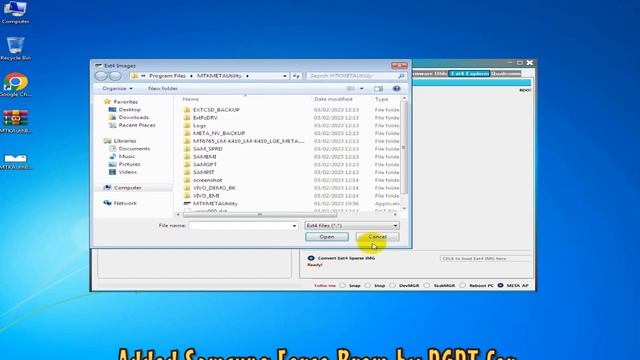Toggle the preview pane icon
The width and height of the screenshot is (640, 360).
[x=378, y=89]
